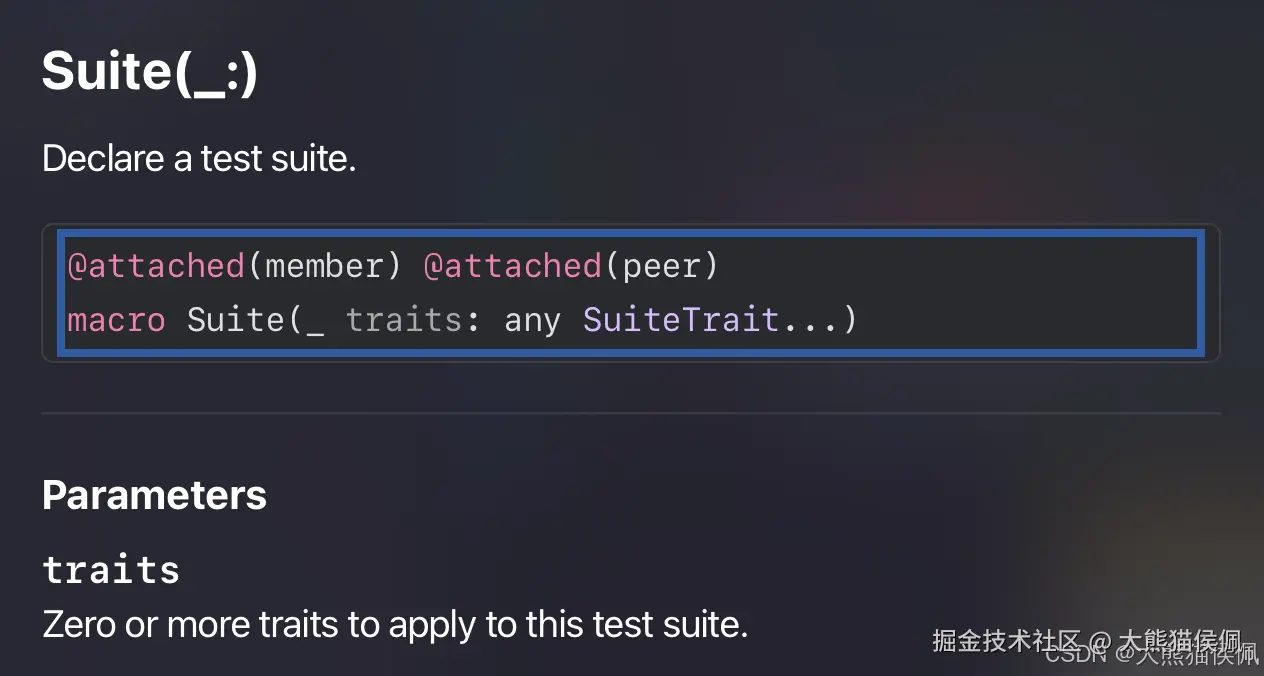
Task: Click the "any" keyword in the declaration
Action: [x=532, y=320]
